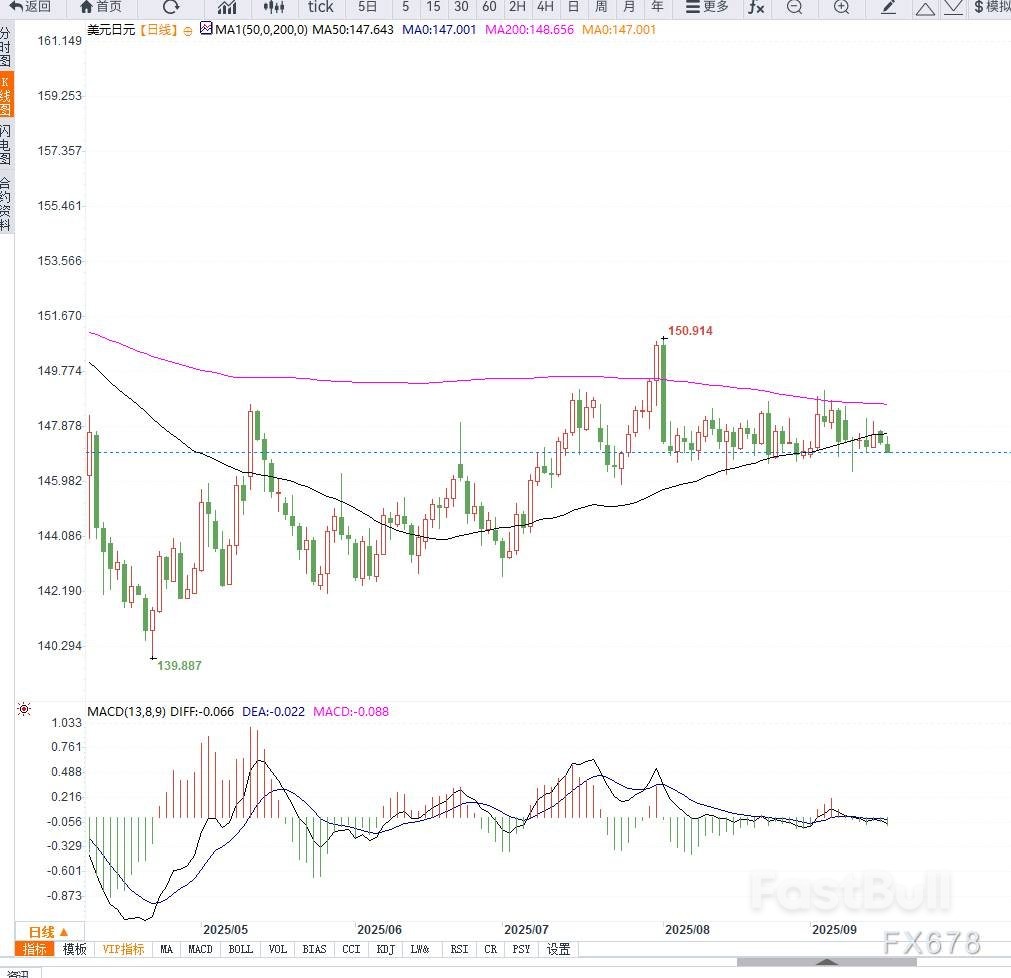Collapse the 日线 legend with circle-minus icon
The image size is (1011, 978).
(187, 30)
